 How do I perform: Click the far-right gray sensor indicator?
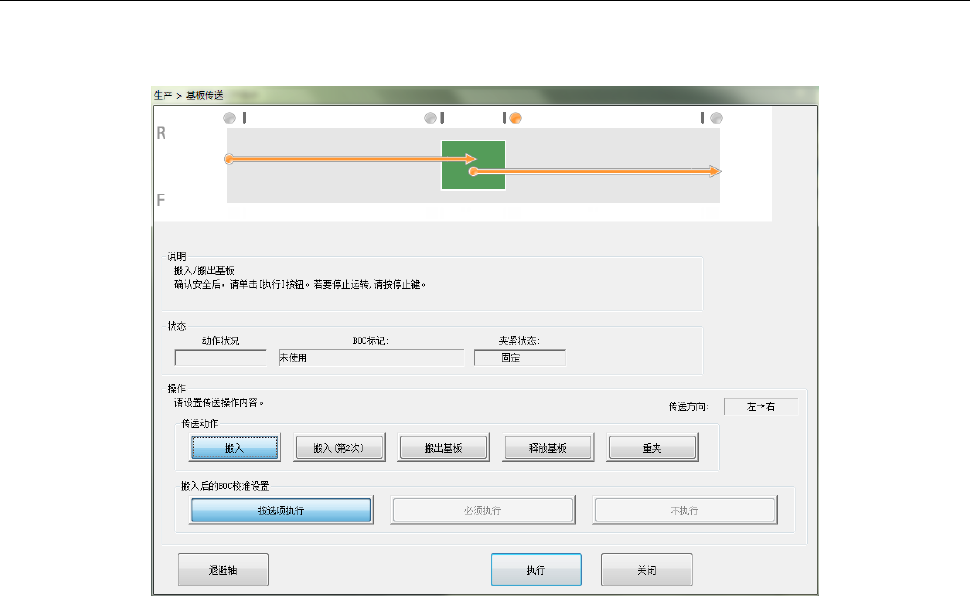click(716, 118)
